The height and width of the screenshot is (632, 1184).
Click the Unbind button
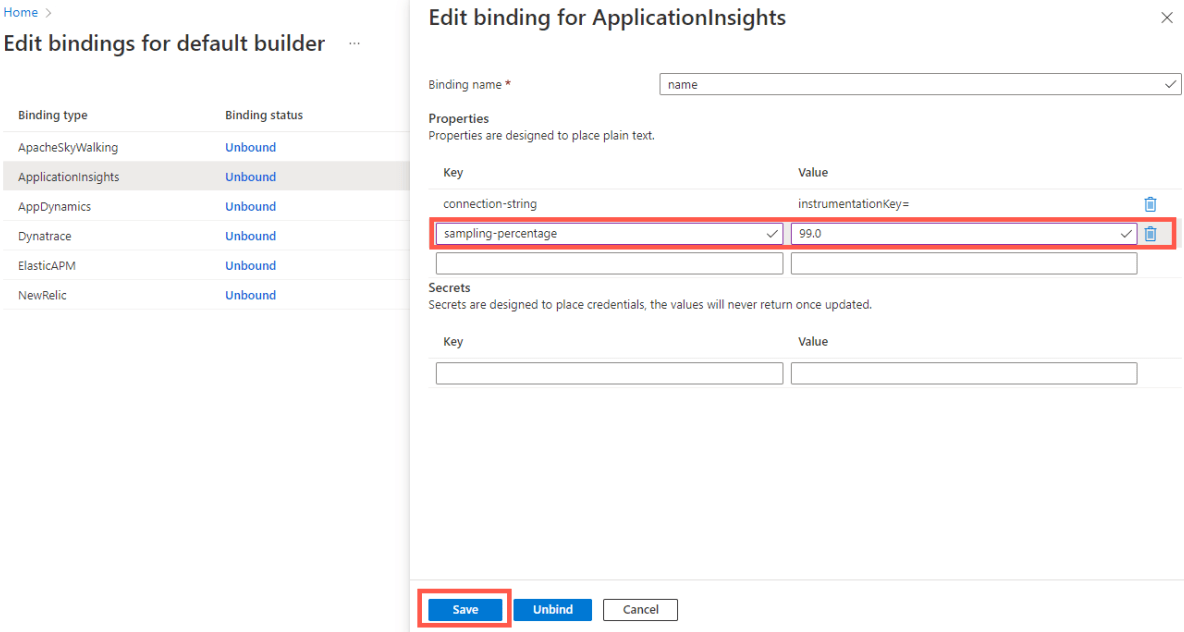click(552, 609)
